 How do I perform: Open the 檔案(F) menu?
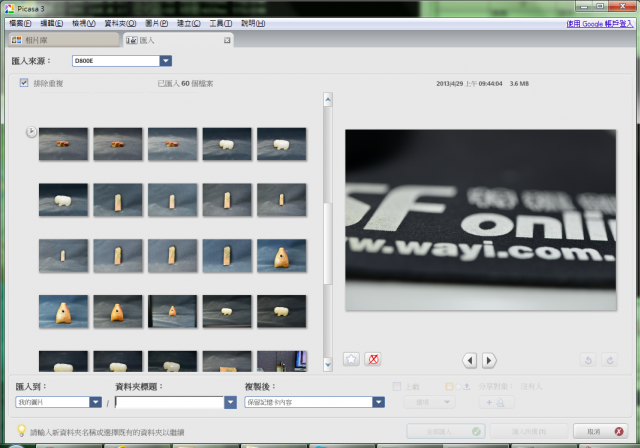tap(20, 23)
